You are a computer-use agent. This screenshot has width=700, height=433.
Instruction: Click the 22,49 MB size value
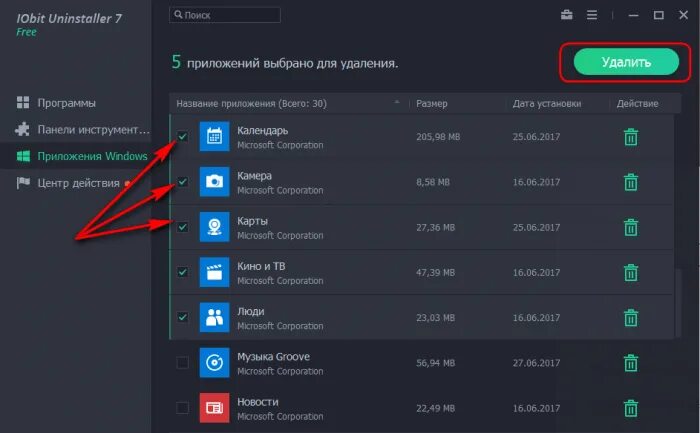435,408
